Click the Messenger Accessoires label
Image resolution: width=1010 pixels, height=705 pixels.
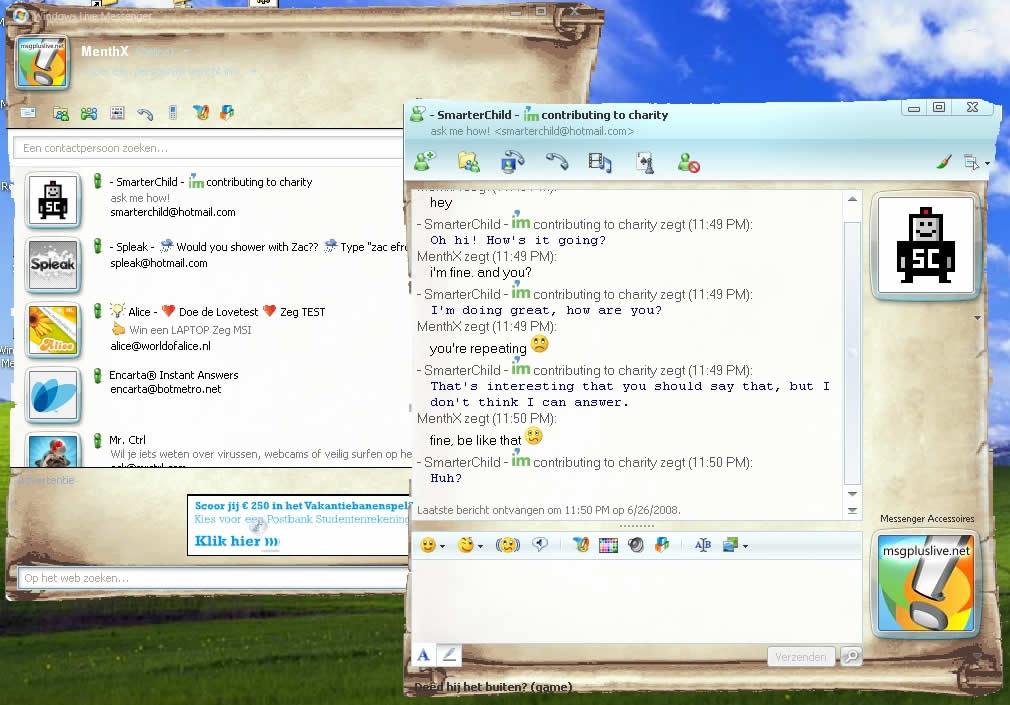927,519
